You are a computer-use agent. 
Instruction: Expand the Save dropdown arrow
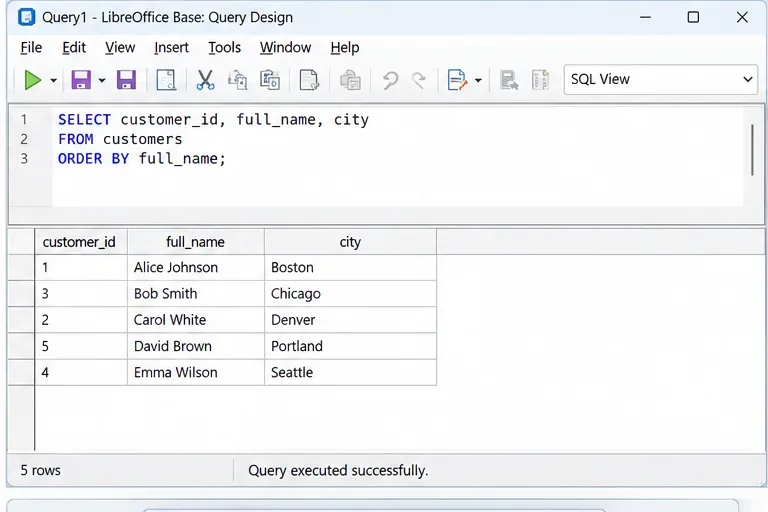pyautogui.click(x=102, y=80)
